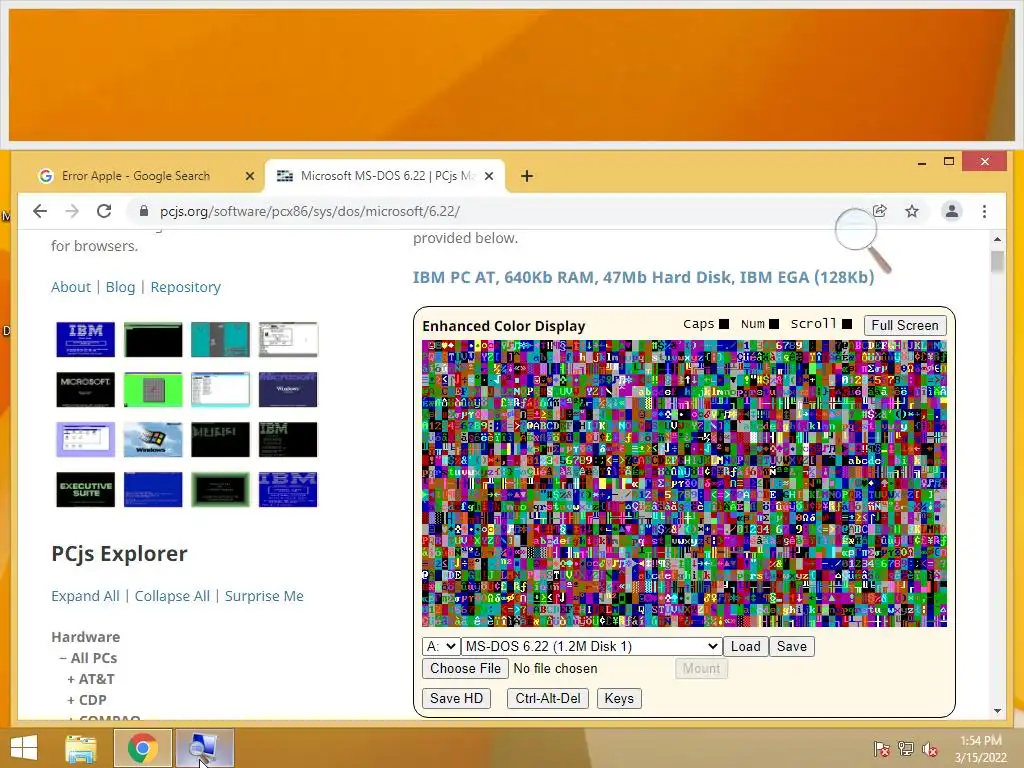Open the white dialog window thumbnail
1024x768 pixels.
tap(288, 340)
